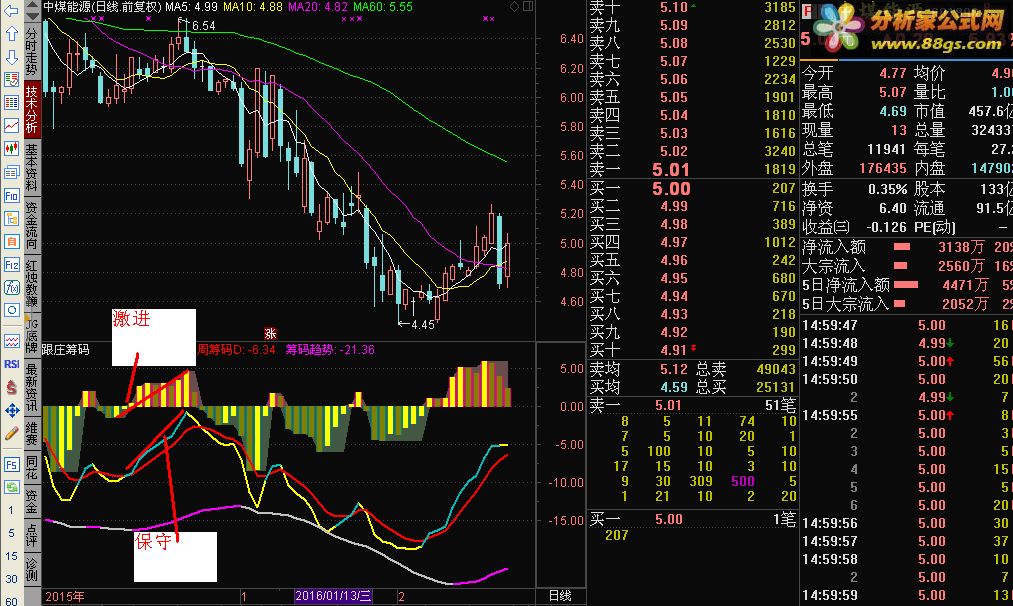This screenshot has width=1013, height=606.
Task: Click the chart title 中煤能源(日线.前复权)
Action: pos(102,7)
